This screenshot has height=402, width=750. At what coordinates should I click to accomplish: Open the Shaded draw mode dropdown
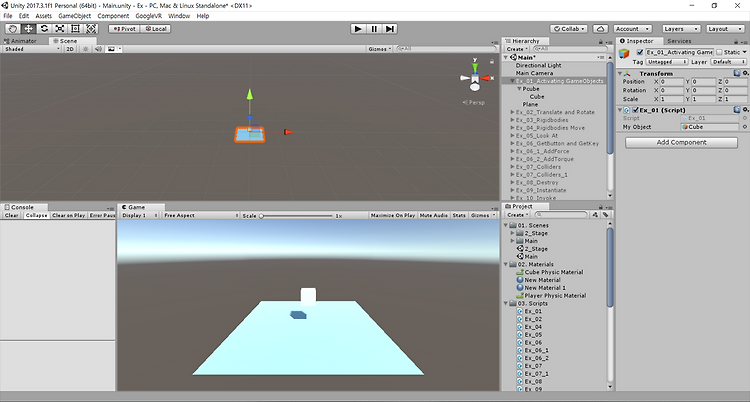point(32,49)
